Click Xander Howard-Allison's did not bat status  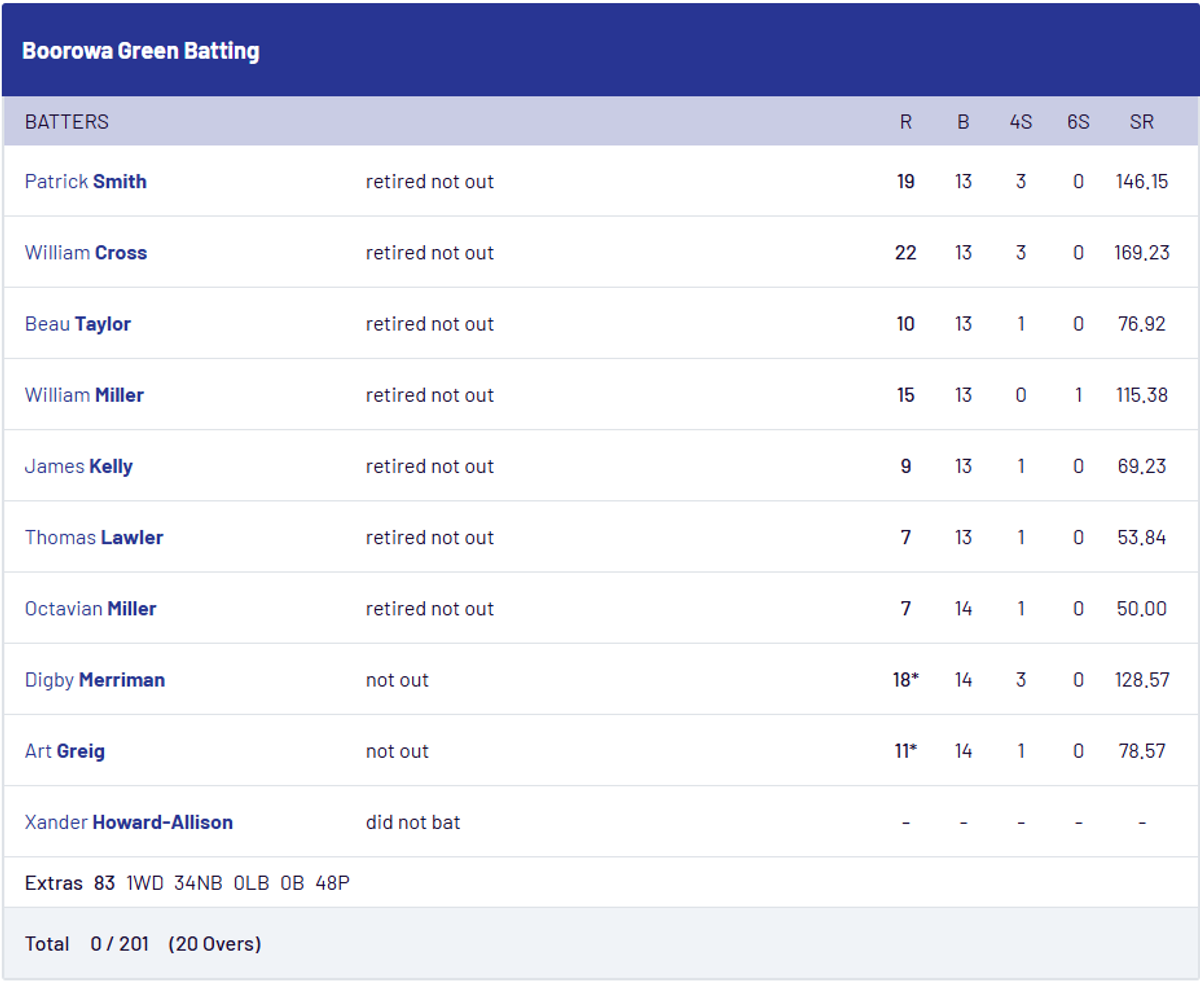413,822
